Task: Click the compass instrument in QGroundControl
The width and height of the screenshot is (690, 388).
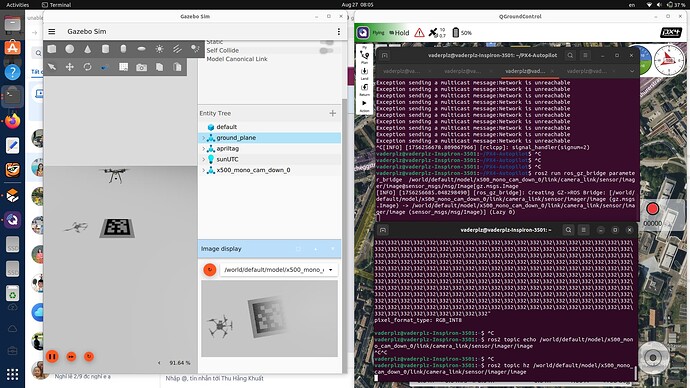Action: tap(669, 60)
